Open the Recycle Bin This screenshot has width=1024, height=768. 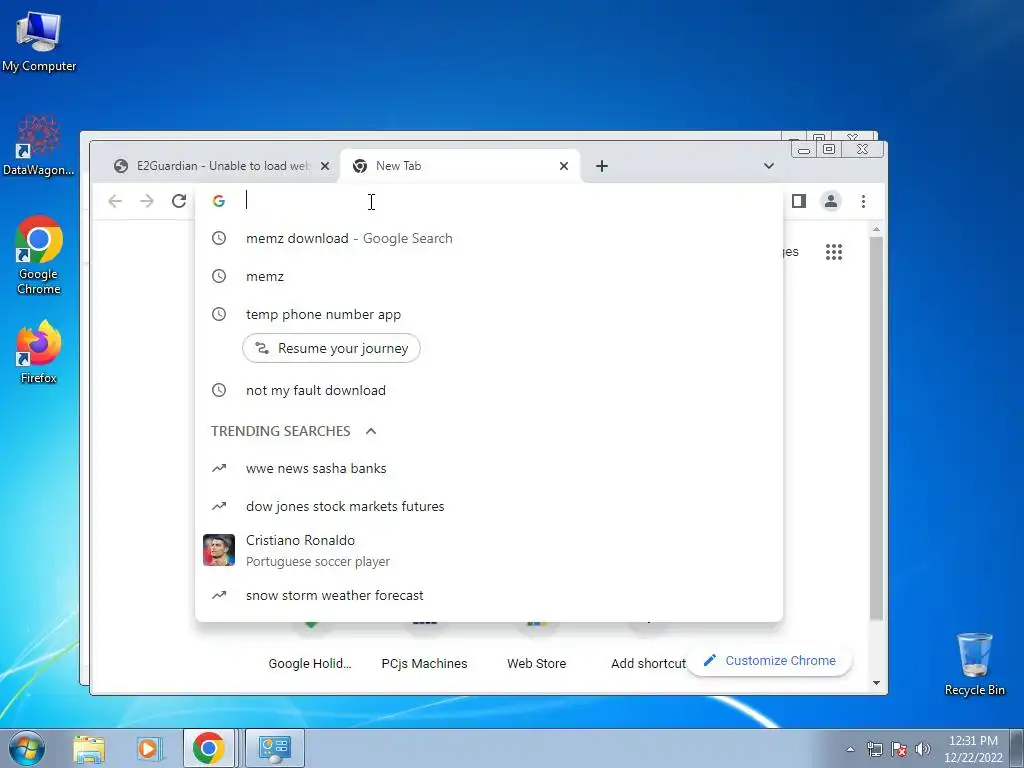(x=974, y=664)
